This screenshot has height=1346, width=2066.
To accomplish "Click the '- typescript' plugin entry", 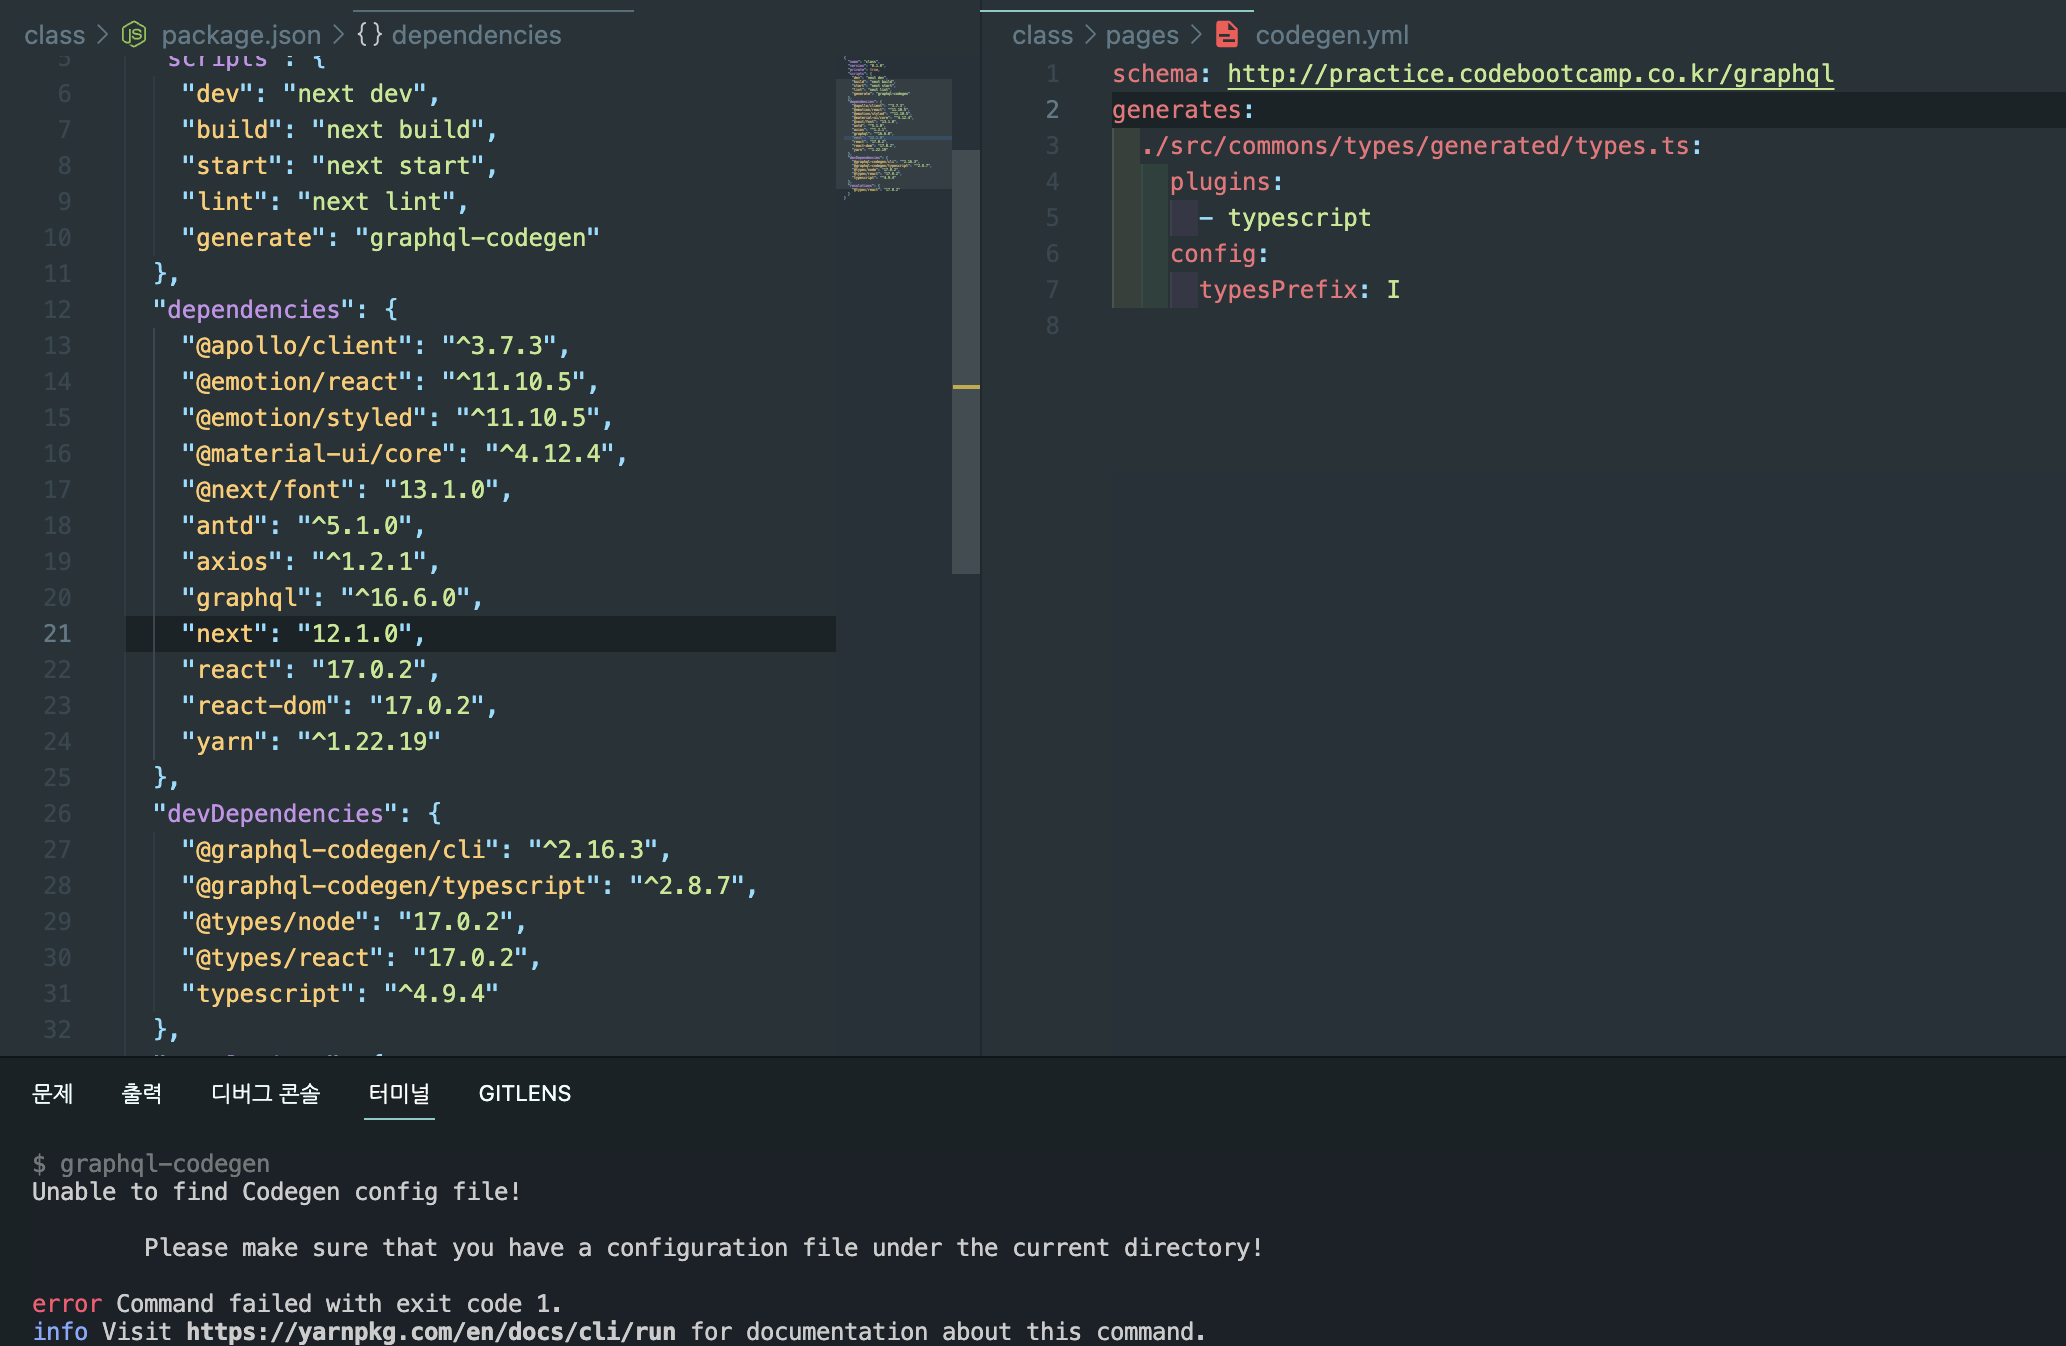I will (x=1285, y=218).
